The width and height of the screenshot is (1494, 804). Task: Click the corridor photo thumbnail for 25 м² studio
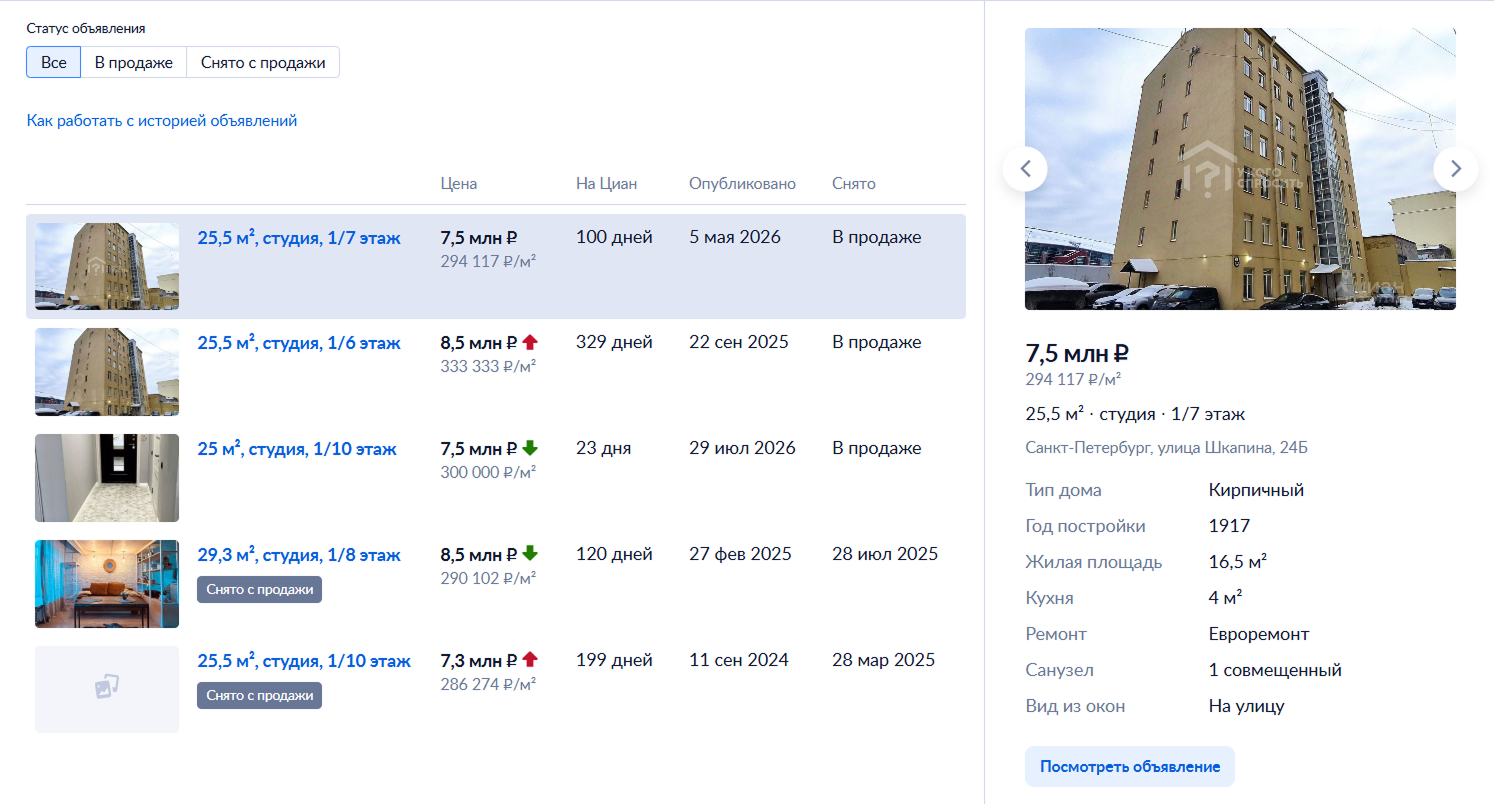click(x=107, y=478)
